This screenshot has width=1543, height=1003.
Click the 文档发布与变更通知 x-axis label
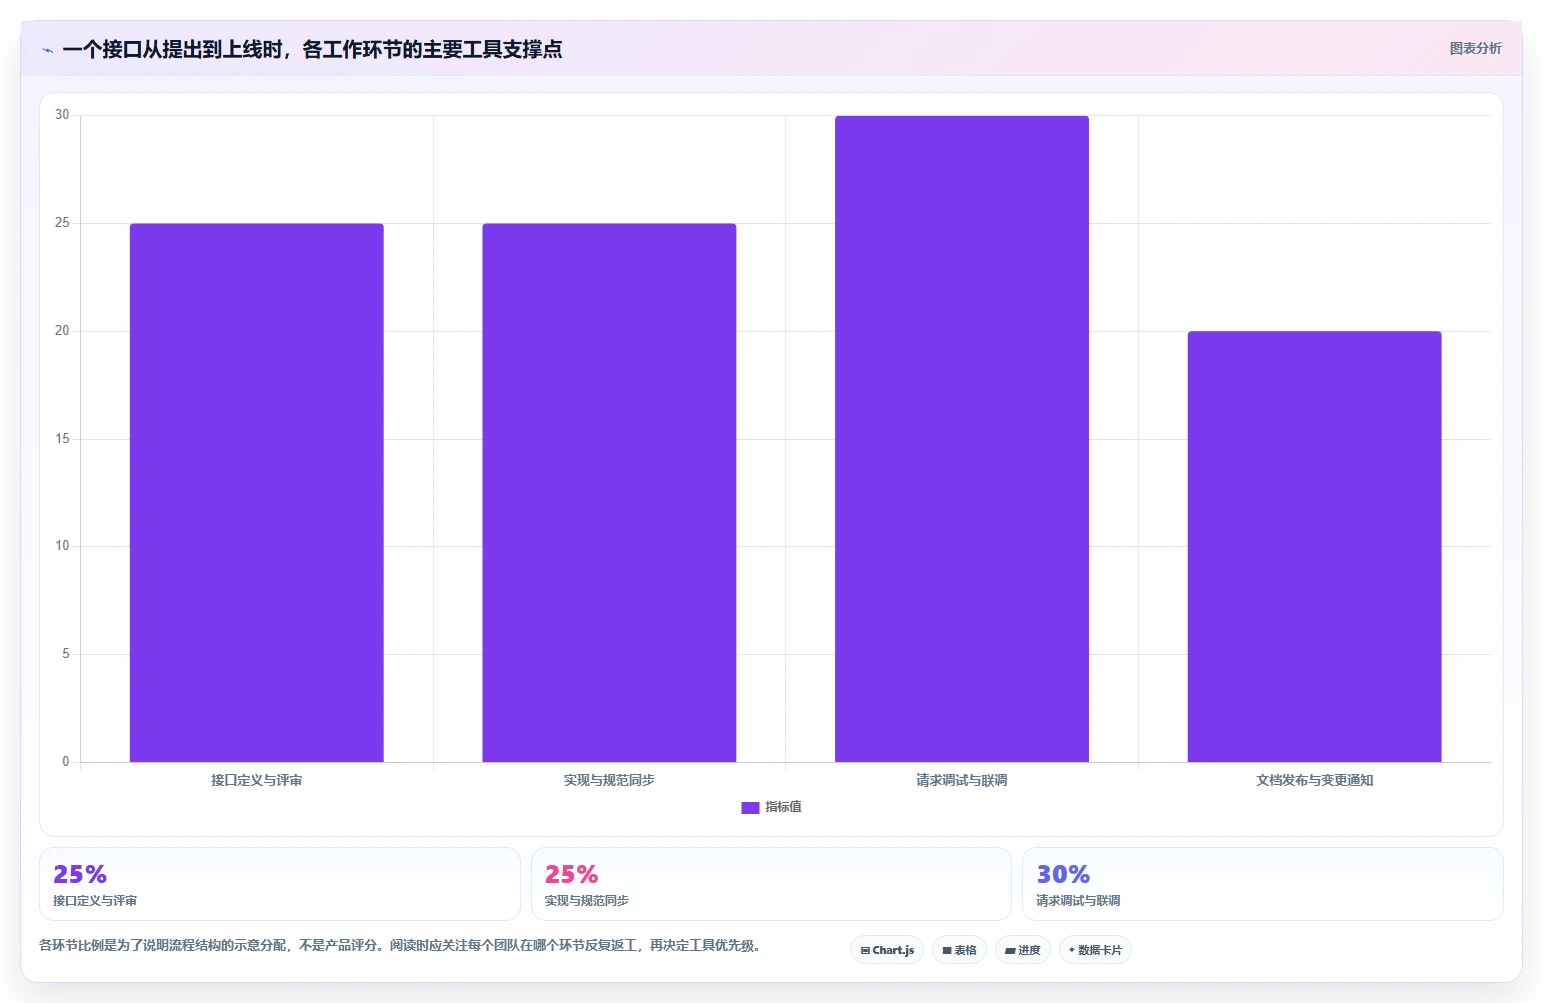(x=1314, y=780)
